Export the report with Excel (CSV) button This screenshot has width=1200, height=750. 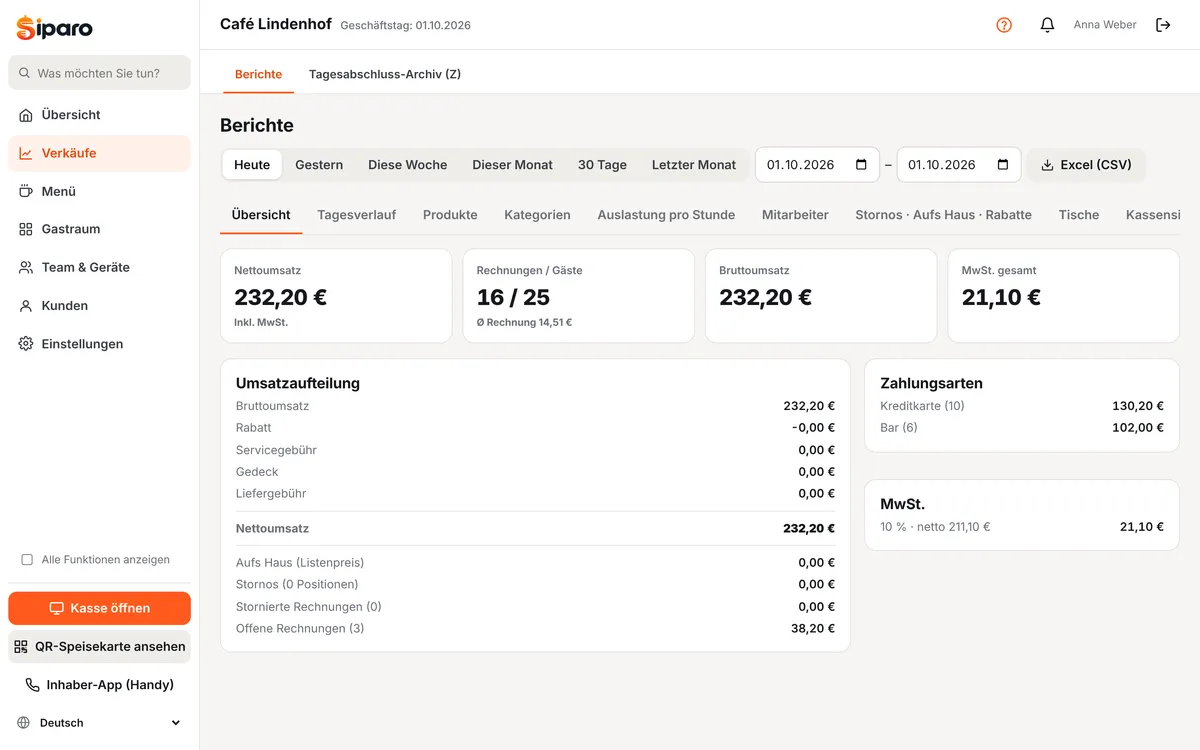1086,165
